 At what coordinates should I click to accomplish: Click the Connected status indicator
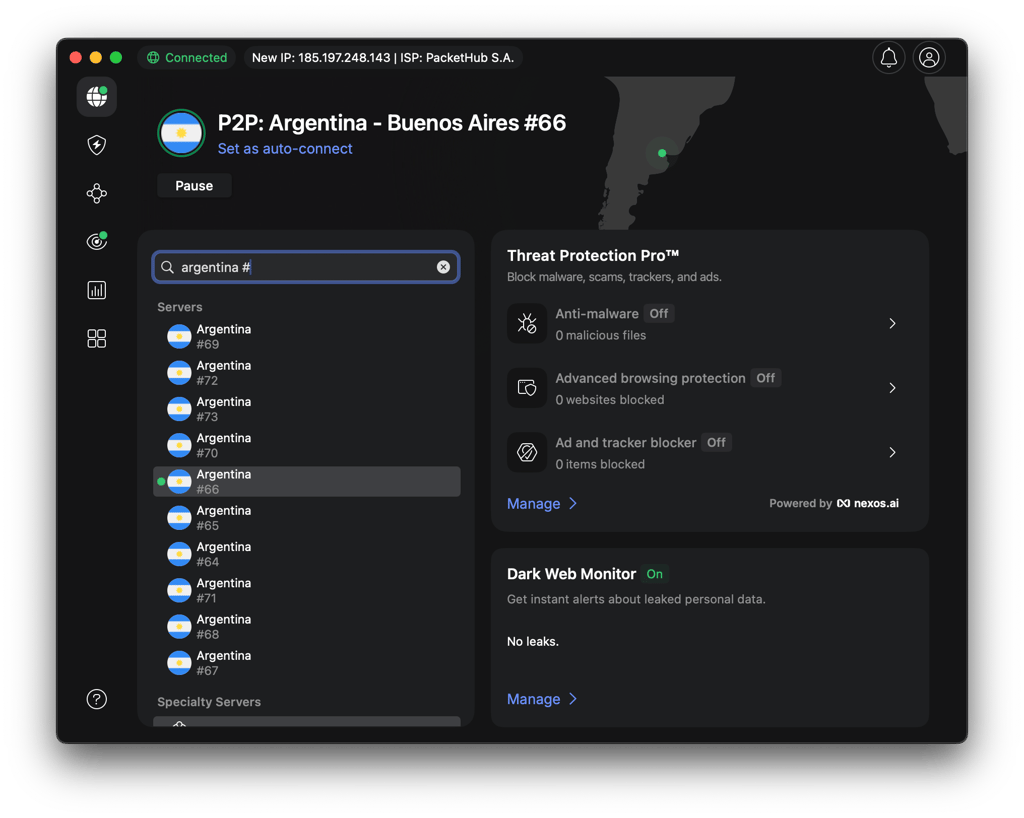187,57
